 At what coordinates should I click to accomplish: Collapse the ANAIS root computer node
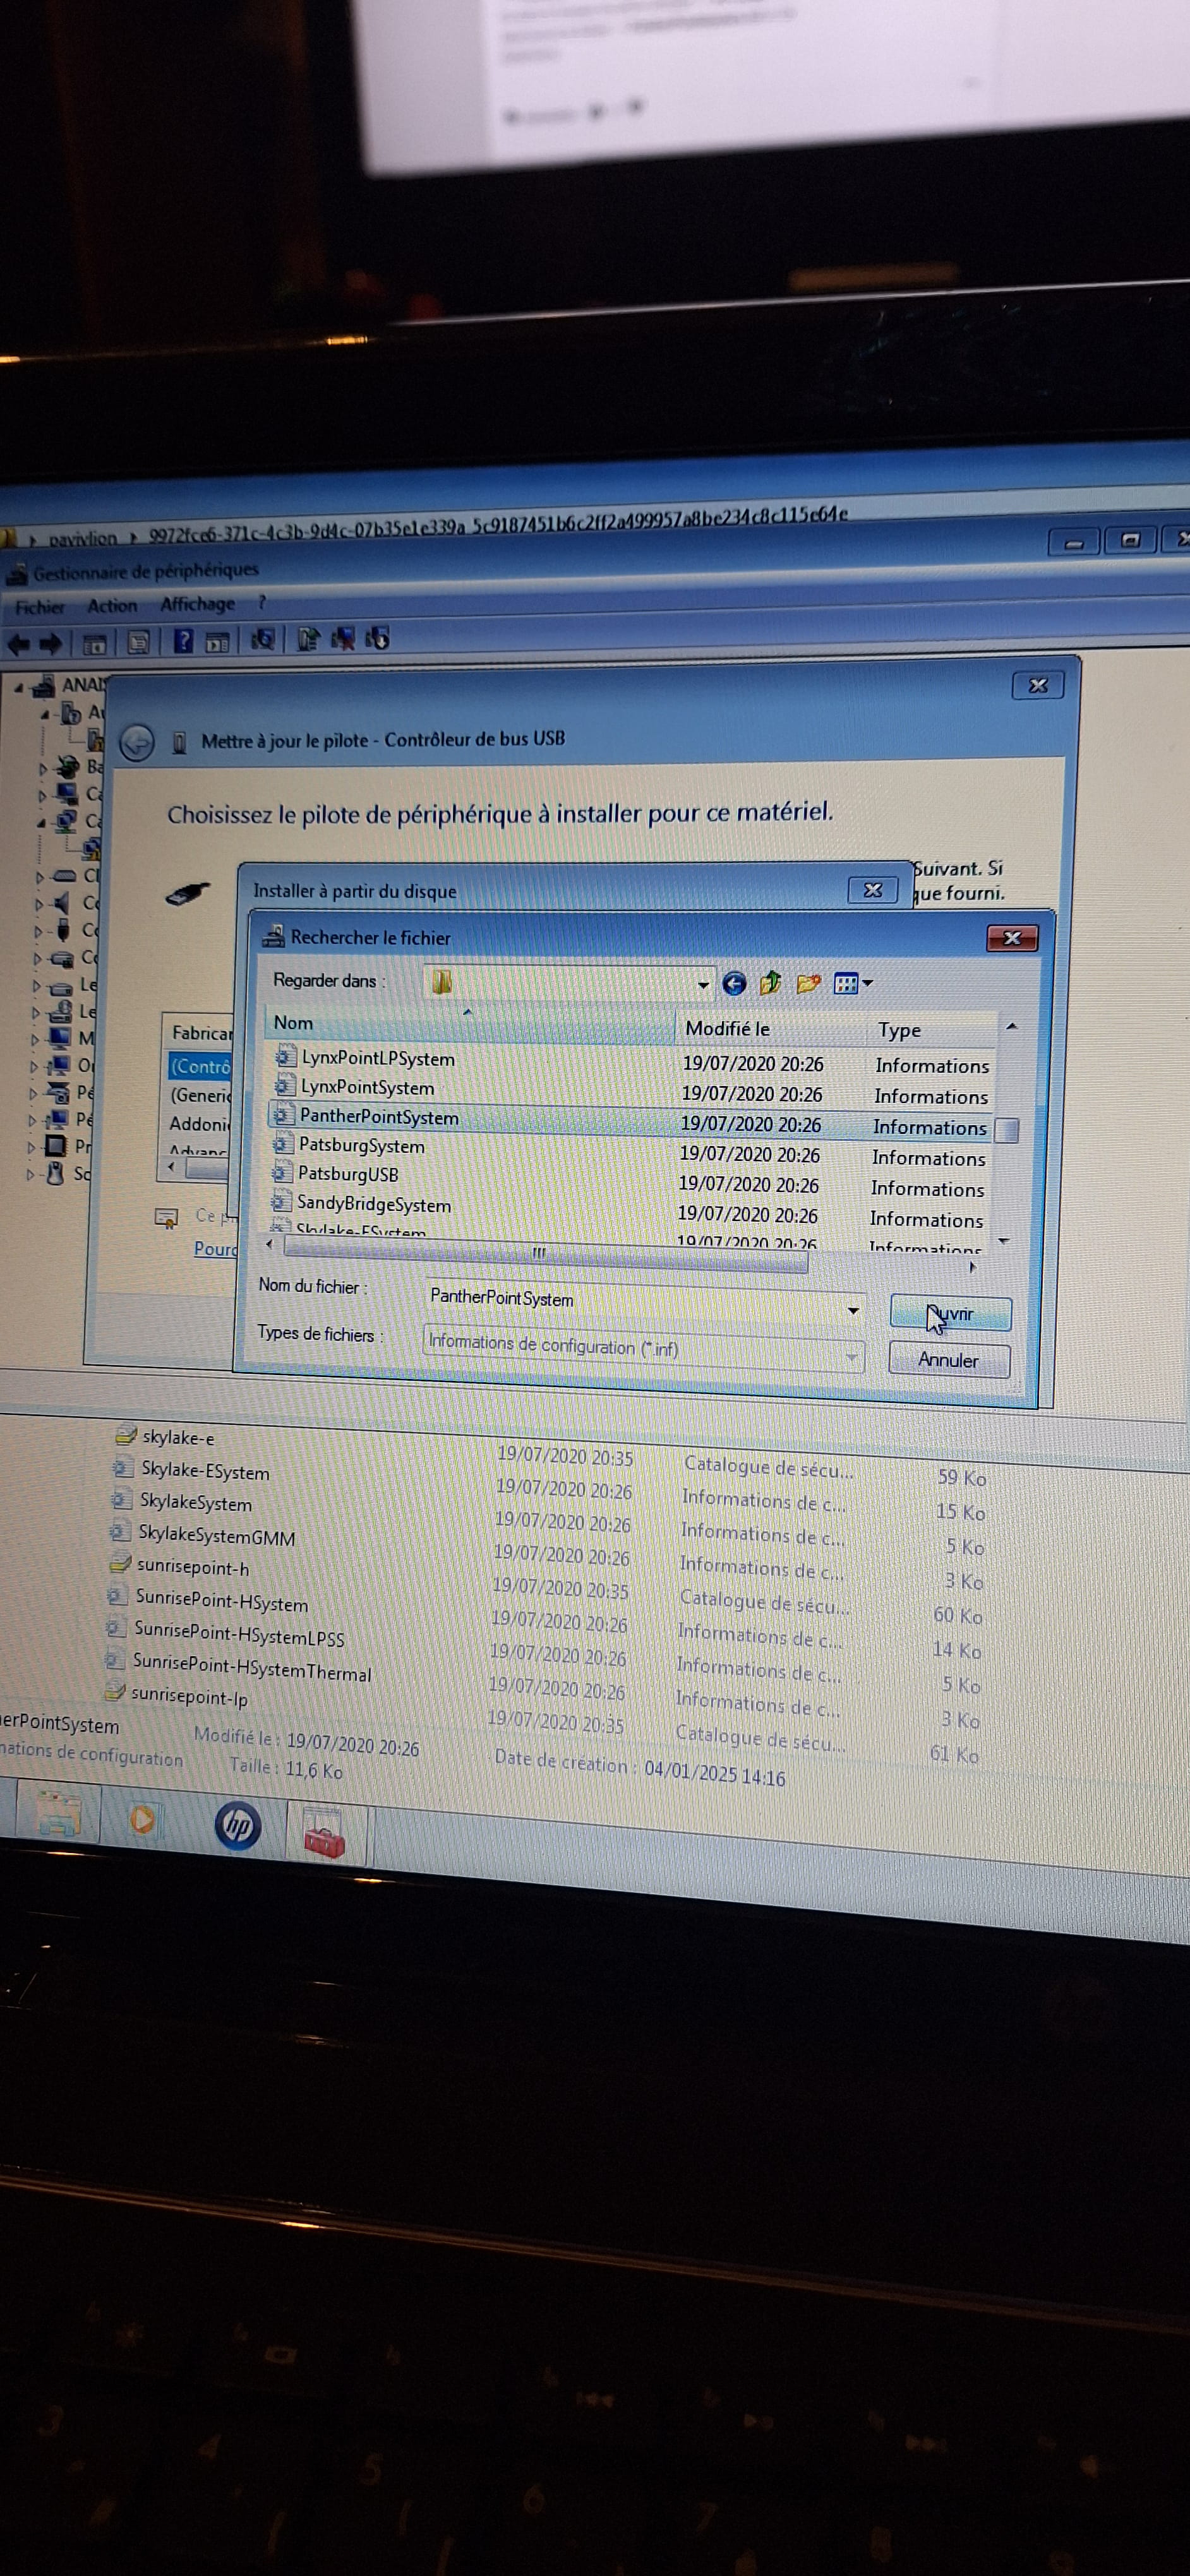coord(19,688)
